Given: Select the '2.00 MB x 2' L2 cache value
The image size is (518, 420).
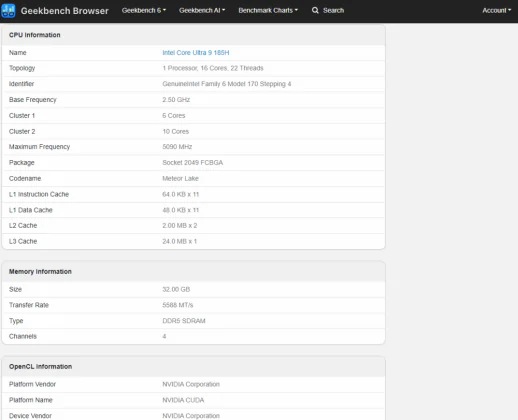Looking at the screenshot, I should pyautogui.click(x=180, y=226).
